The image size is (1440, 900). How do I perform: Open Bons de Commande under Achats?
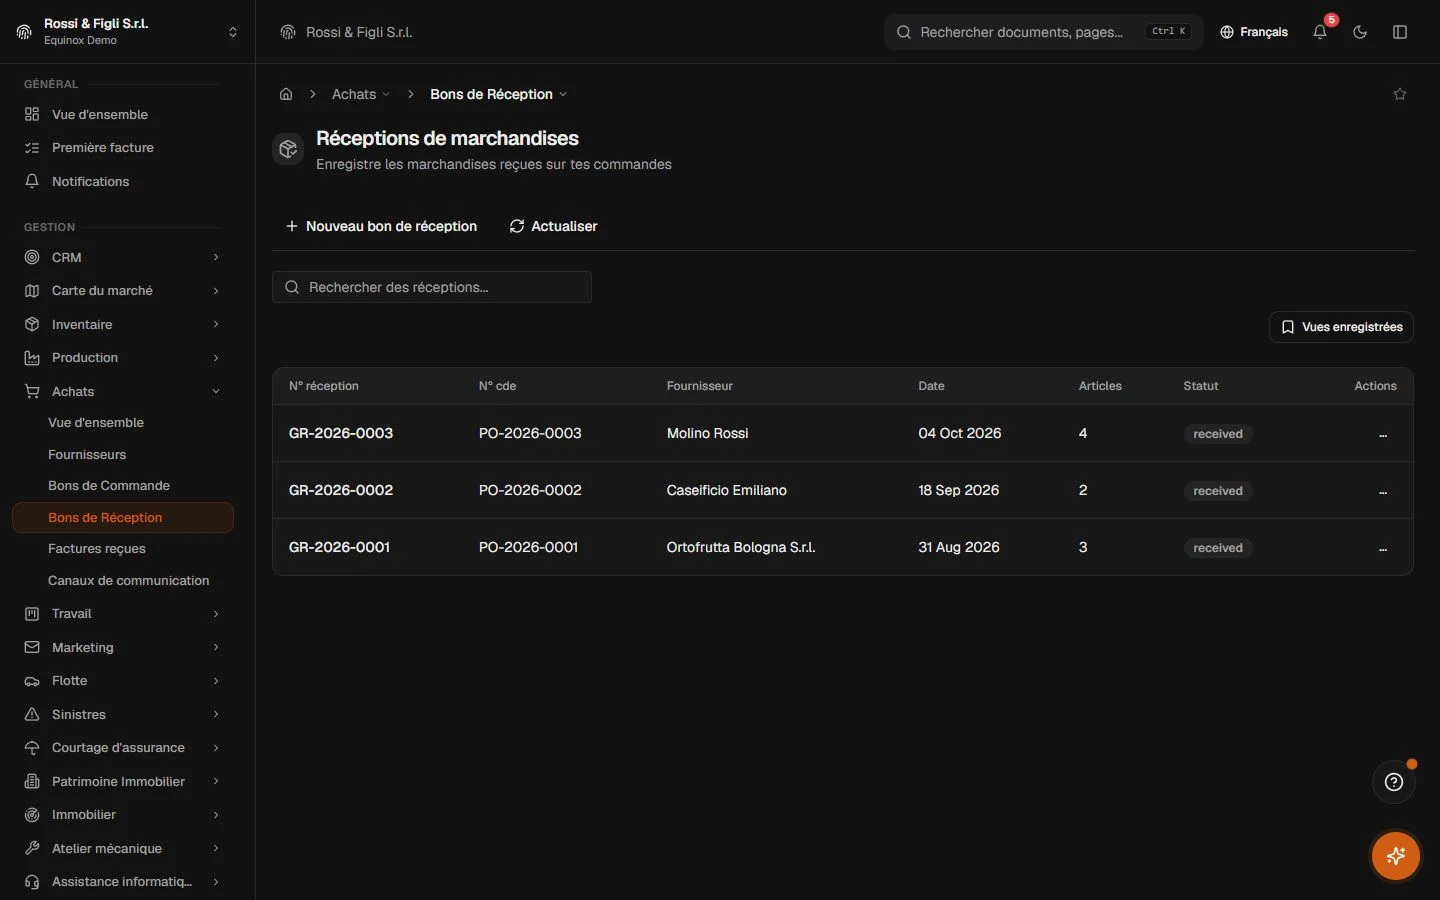click(123, 486)
